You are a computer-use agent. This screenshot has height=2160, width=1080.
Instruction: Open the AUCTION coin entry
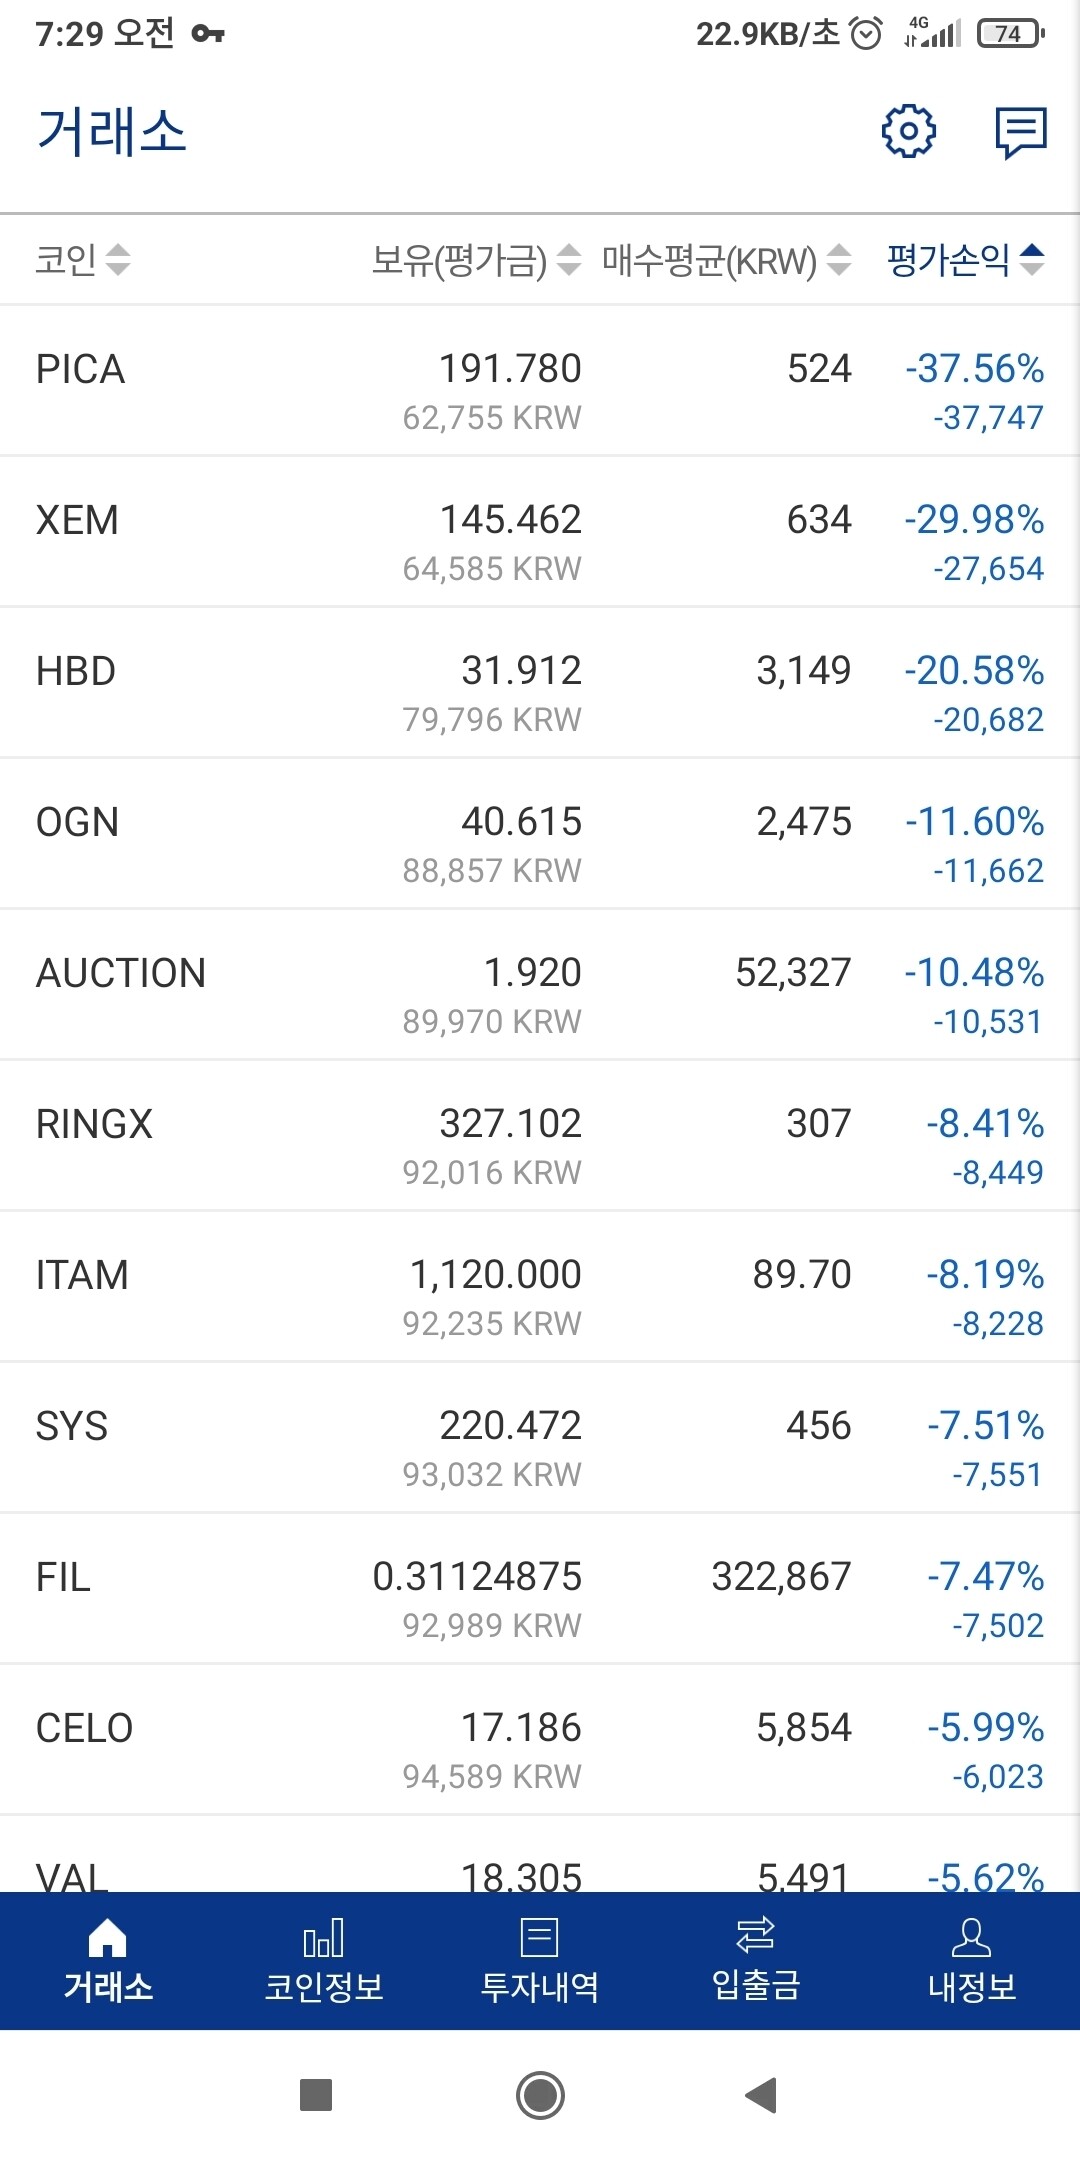(x=121, y=974)
